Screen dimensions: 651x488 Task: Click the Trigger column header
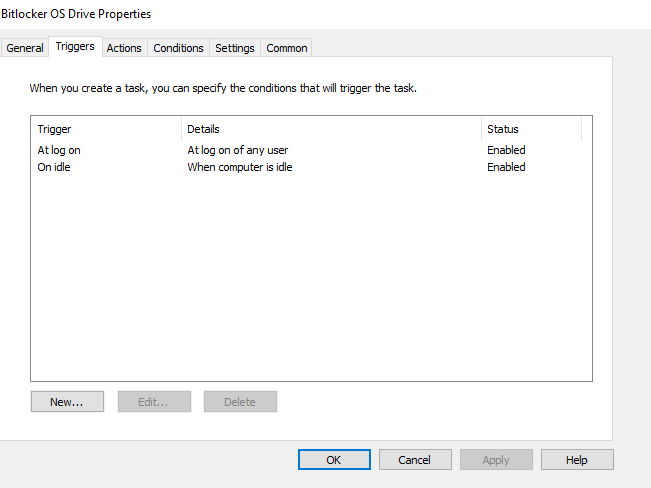point(106,129)
